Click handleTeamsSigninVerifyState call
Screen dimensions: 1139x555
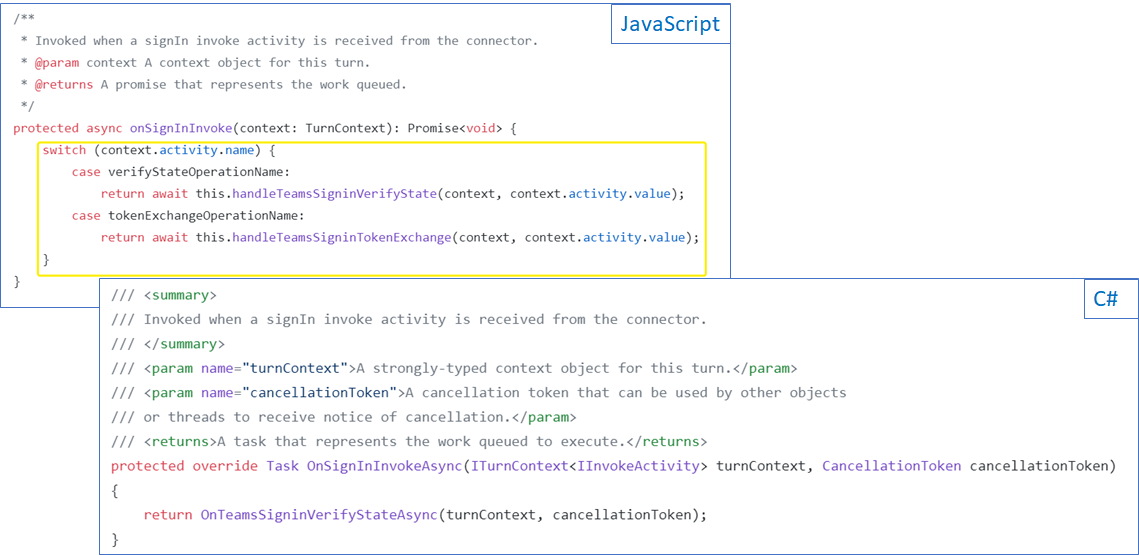coord(336,195)
